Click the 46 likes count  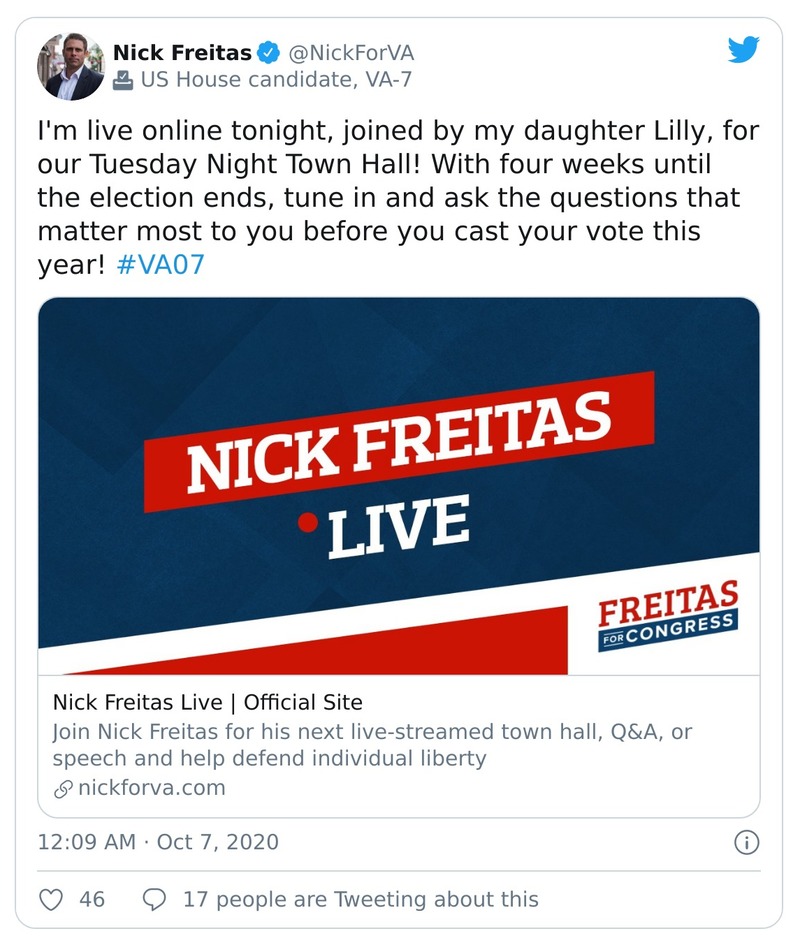(x=92, y=899)
